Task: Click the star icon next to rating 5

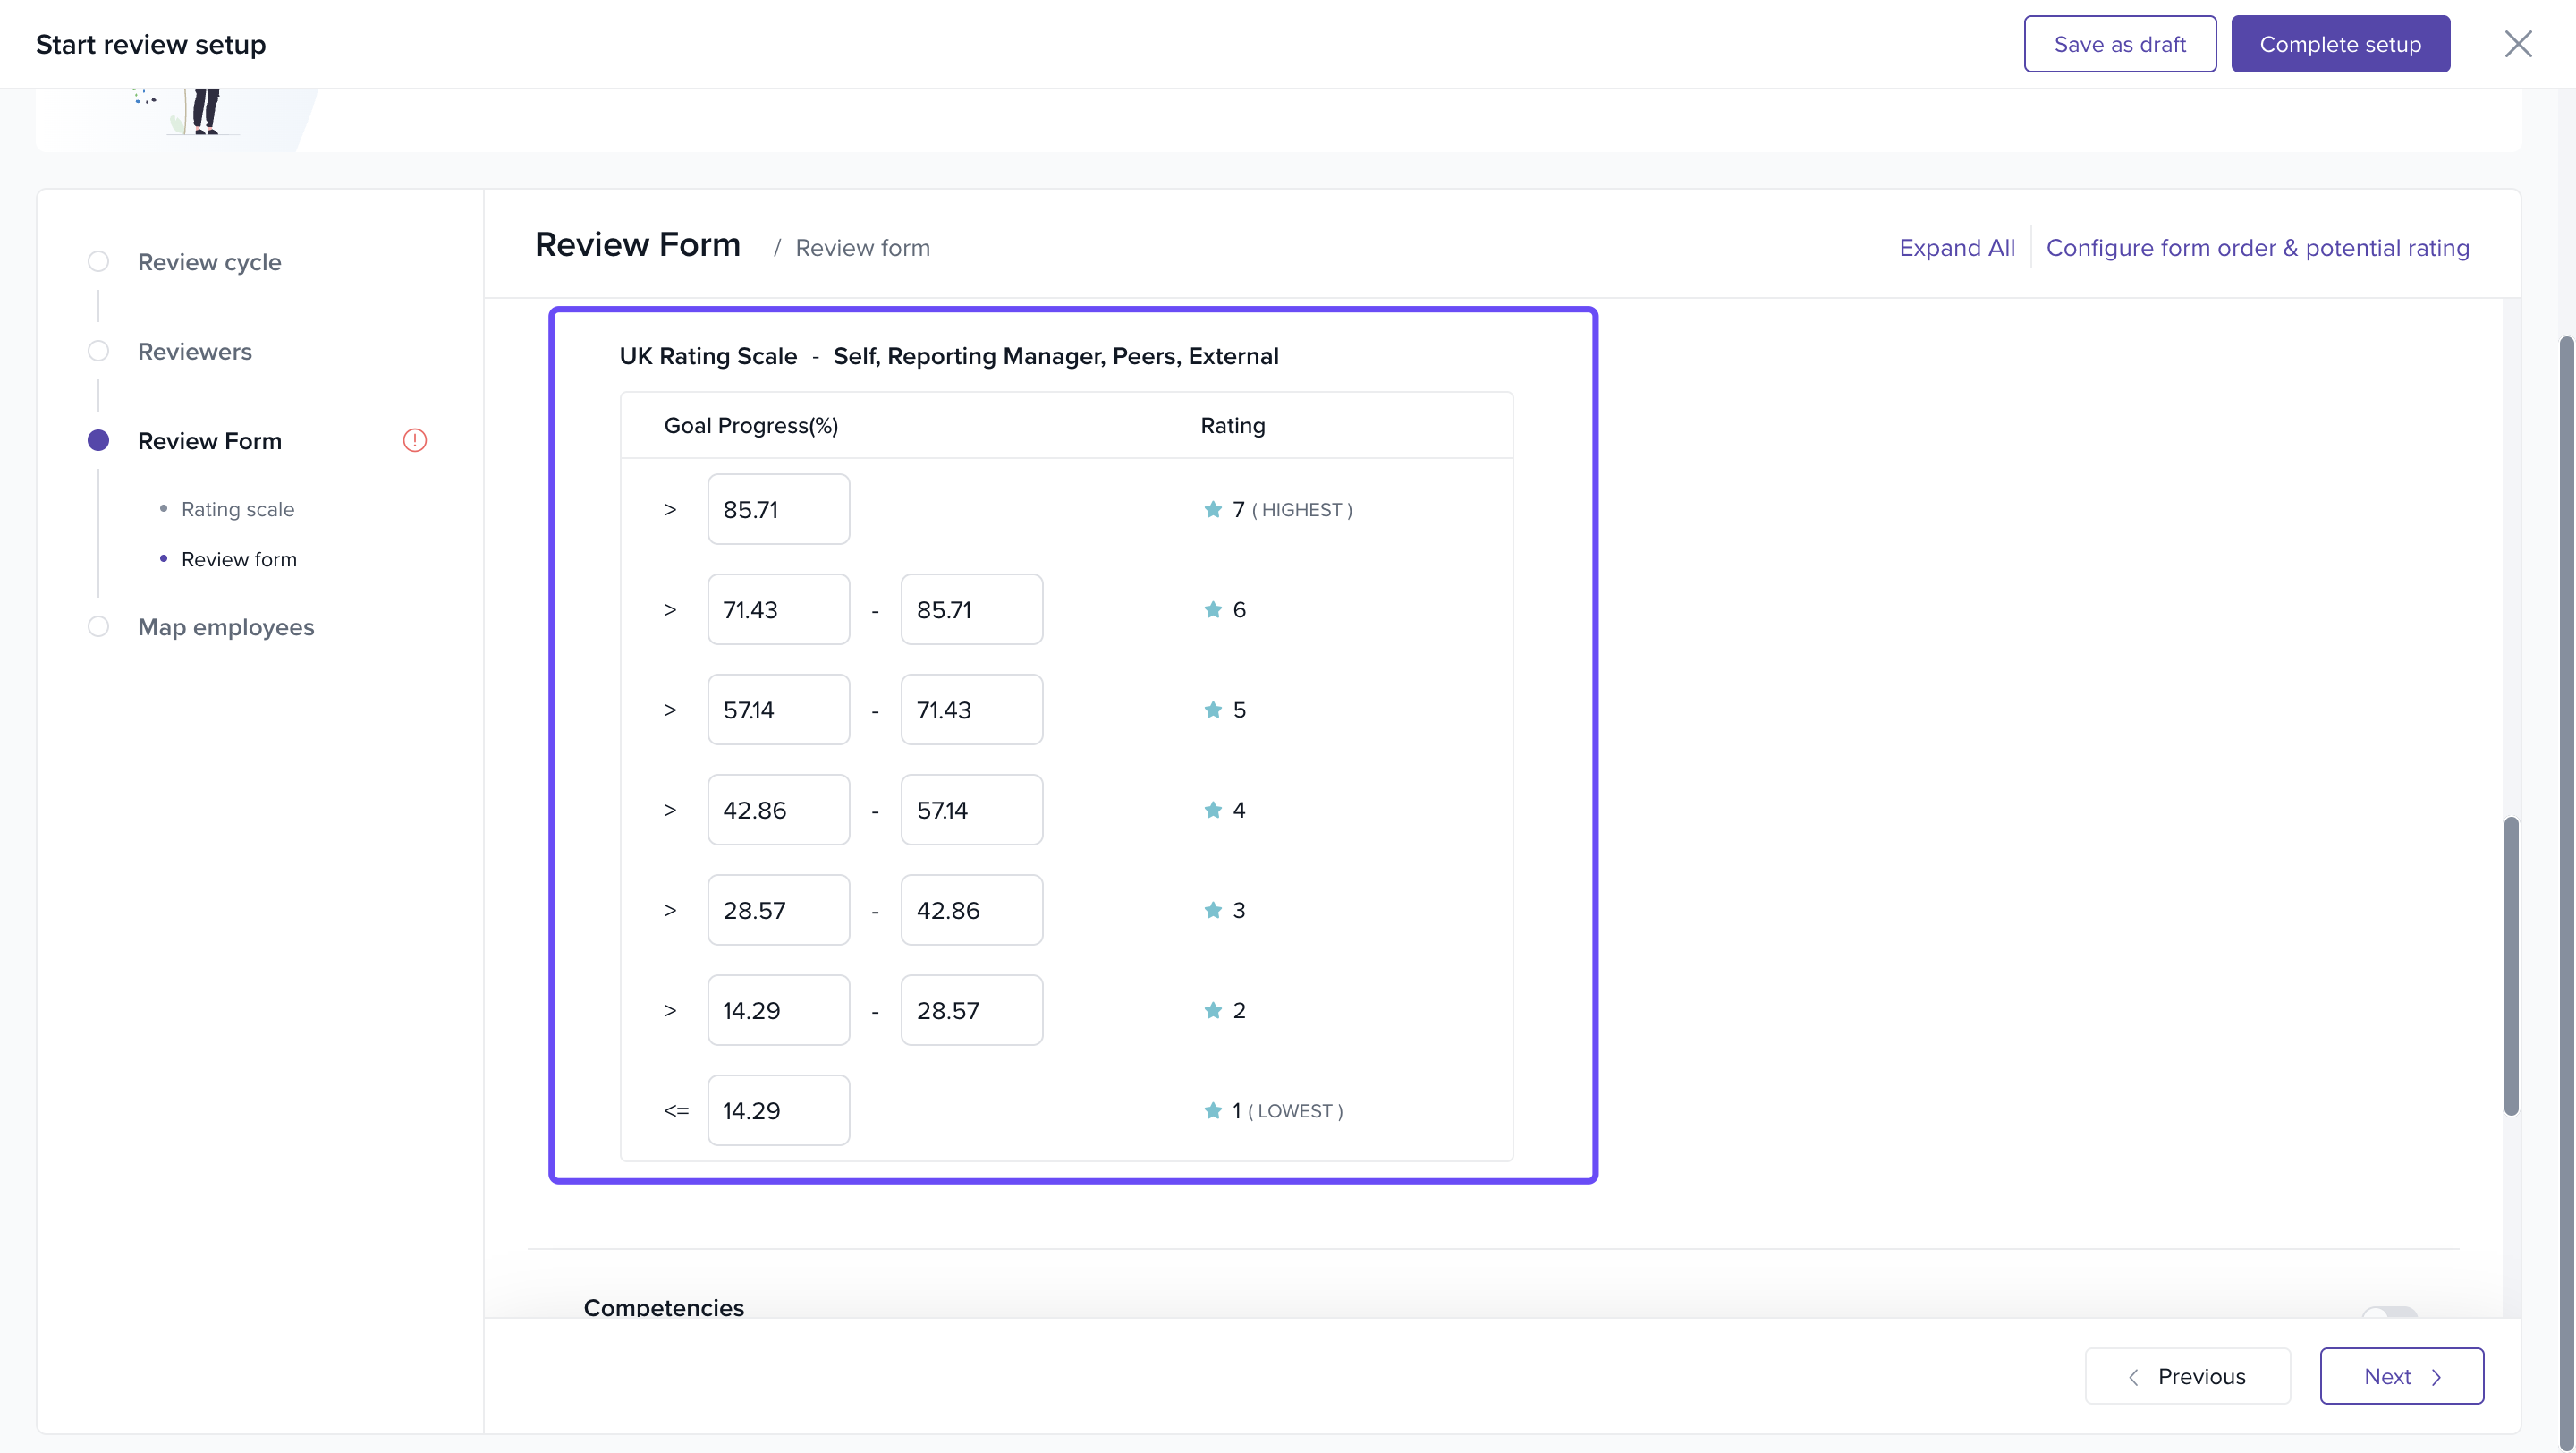Action: click(x=1213, y=709)
